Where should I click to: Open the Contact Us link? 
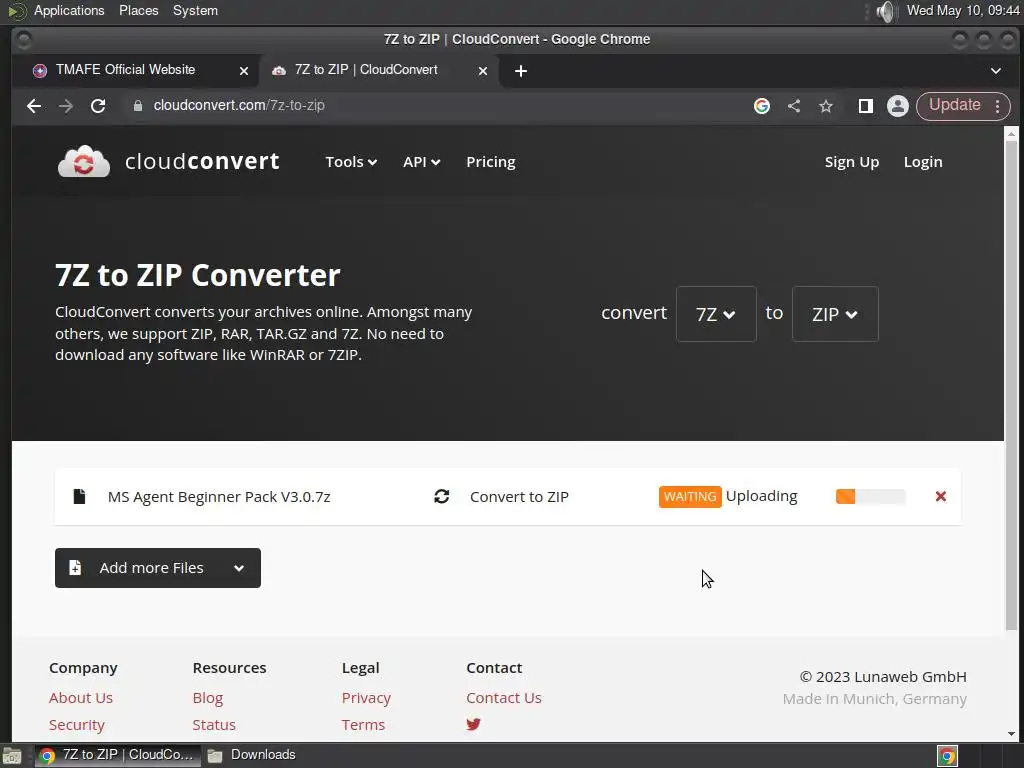coord(504,697)
